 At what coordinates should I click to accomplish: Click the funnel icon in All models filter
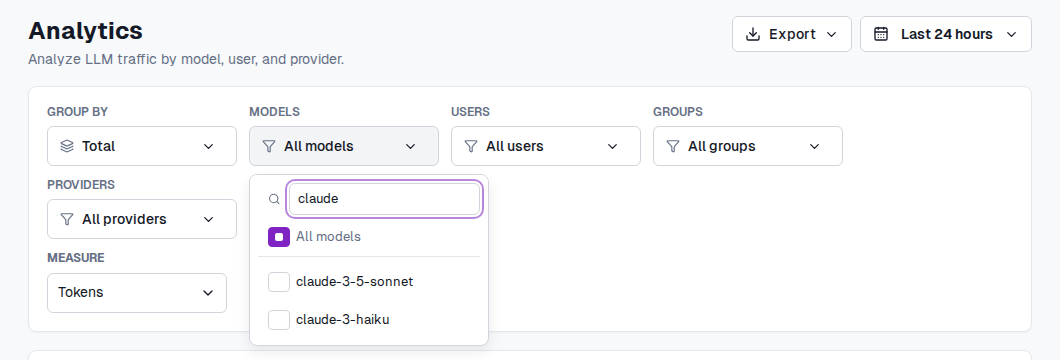269,146
